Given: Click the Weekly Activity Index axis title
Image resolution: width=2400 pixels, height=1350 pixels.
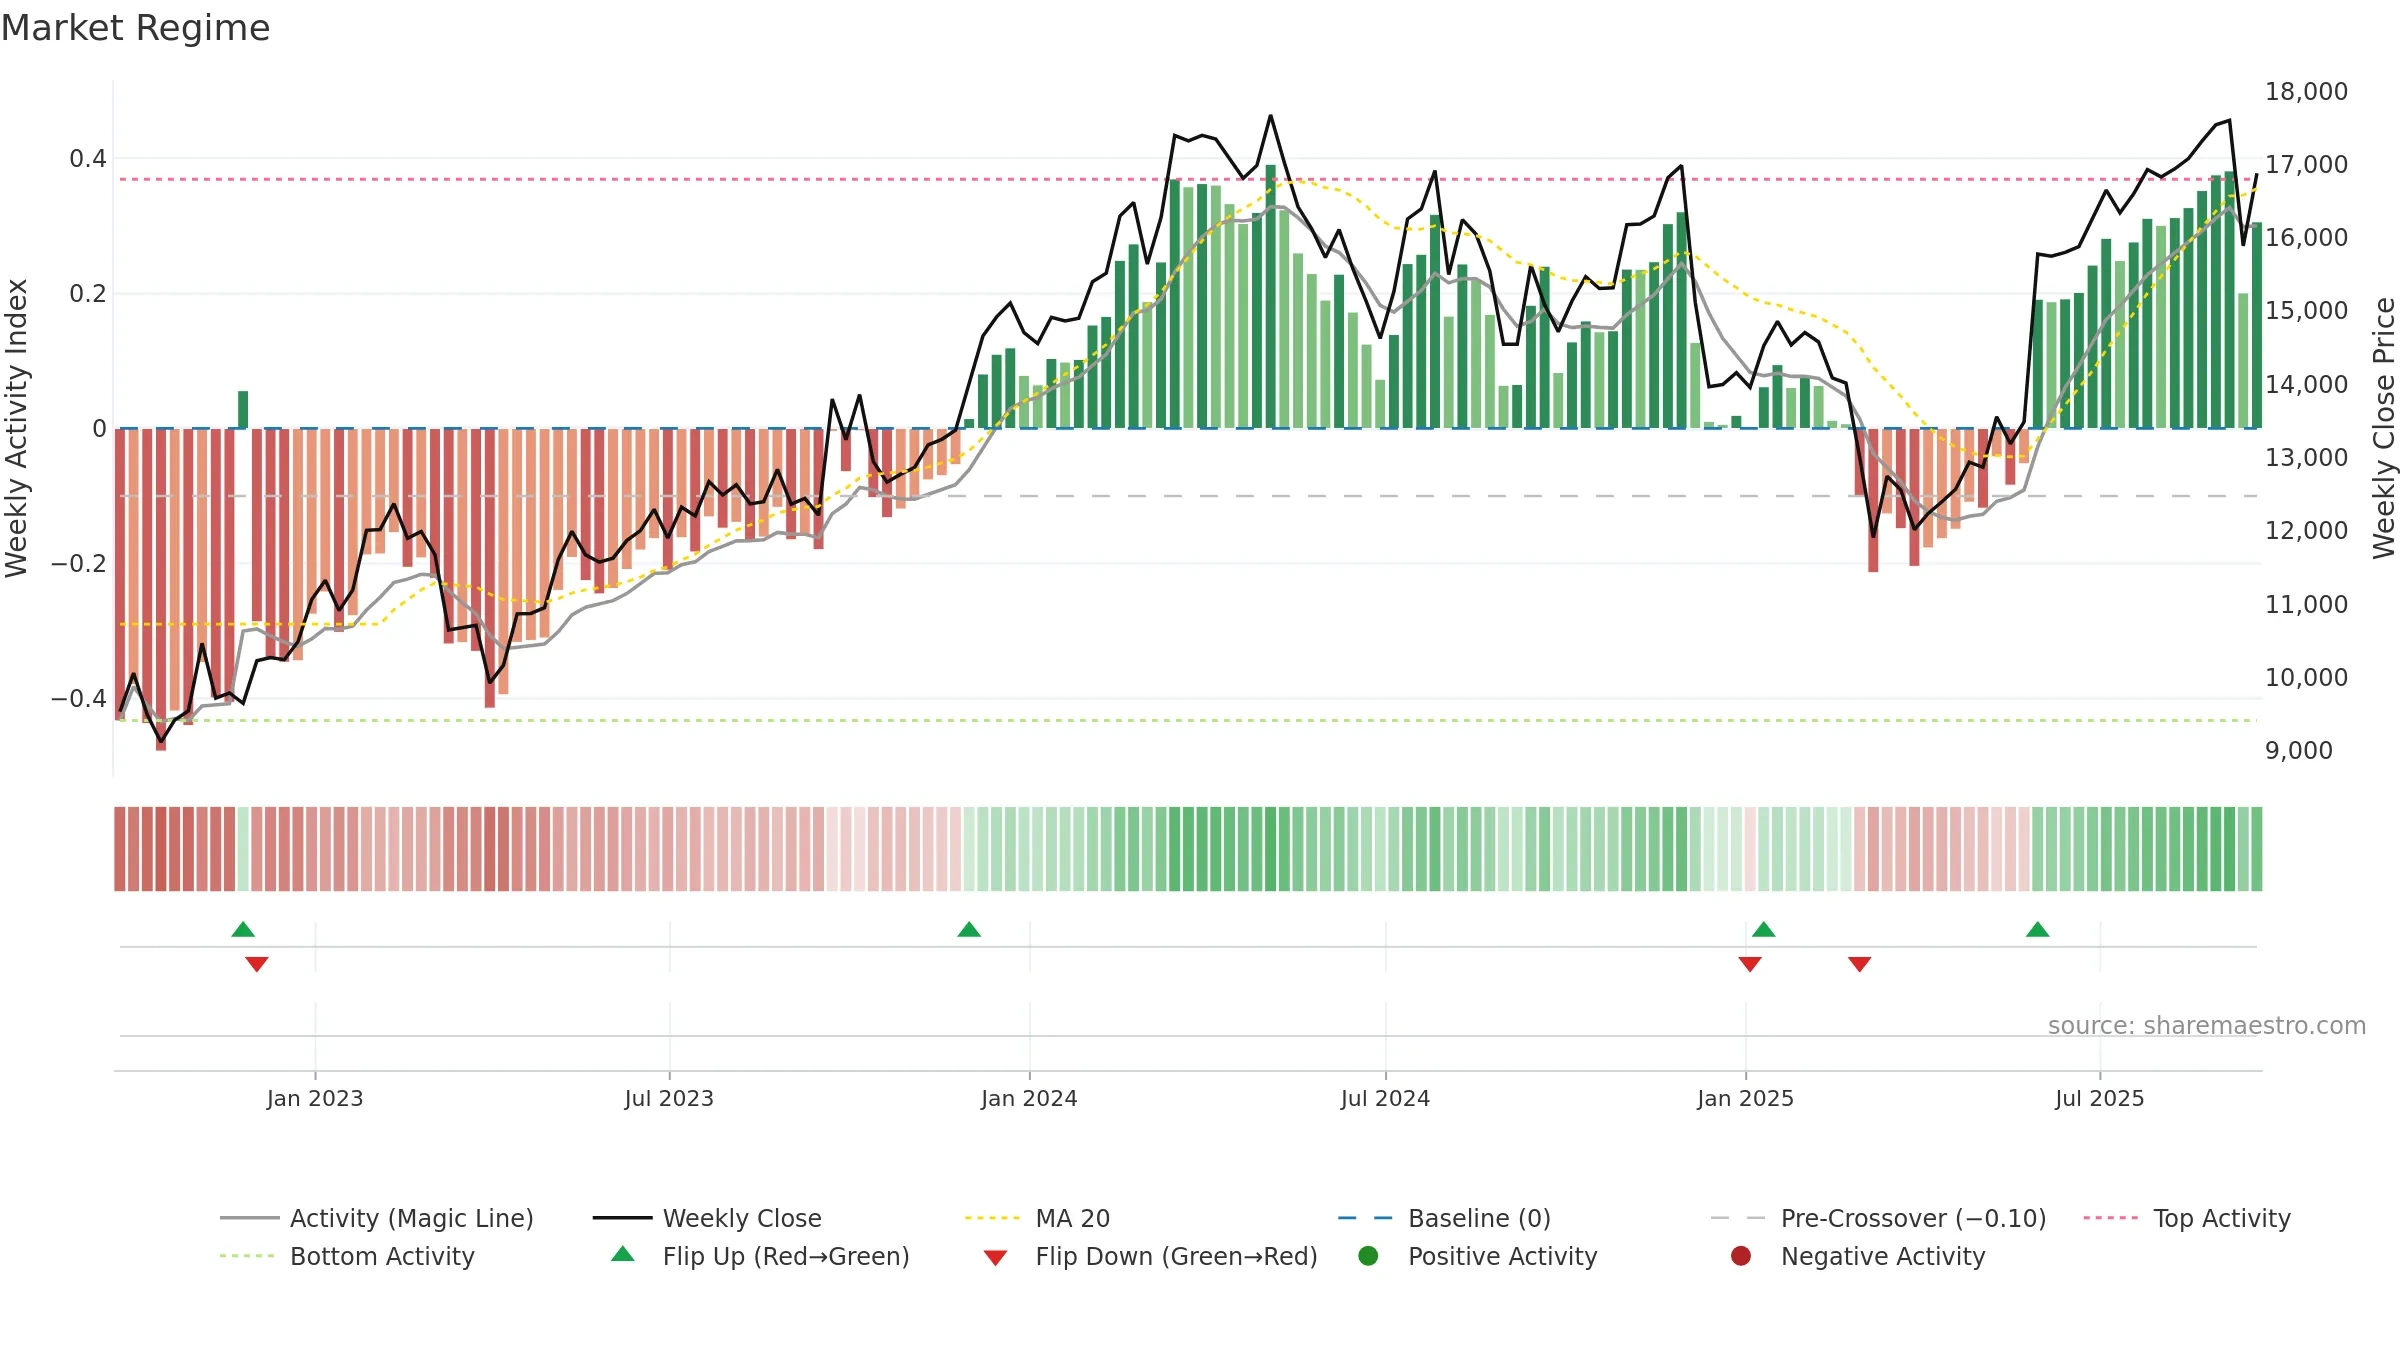Looking at the screenshot, I should pos(17,428).
